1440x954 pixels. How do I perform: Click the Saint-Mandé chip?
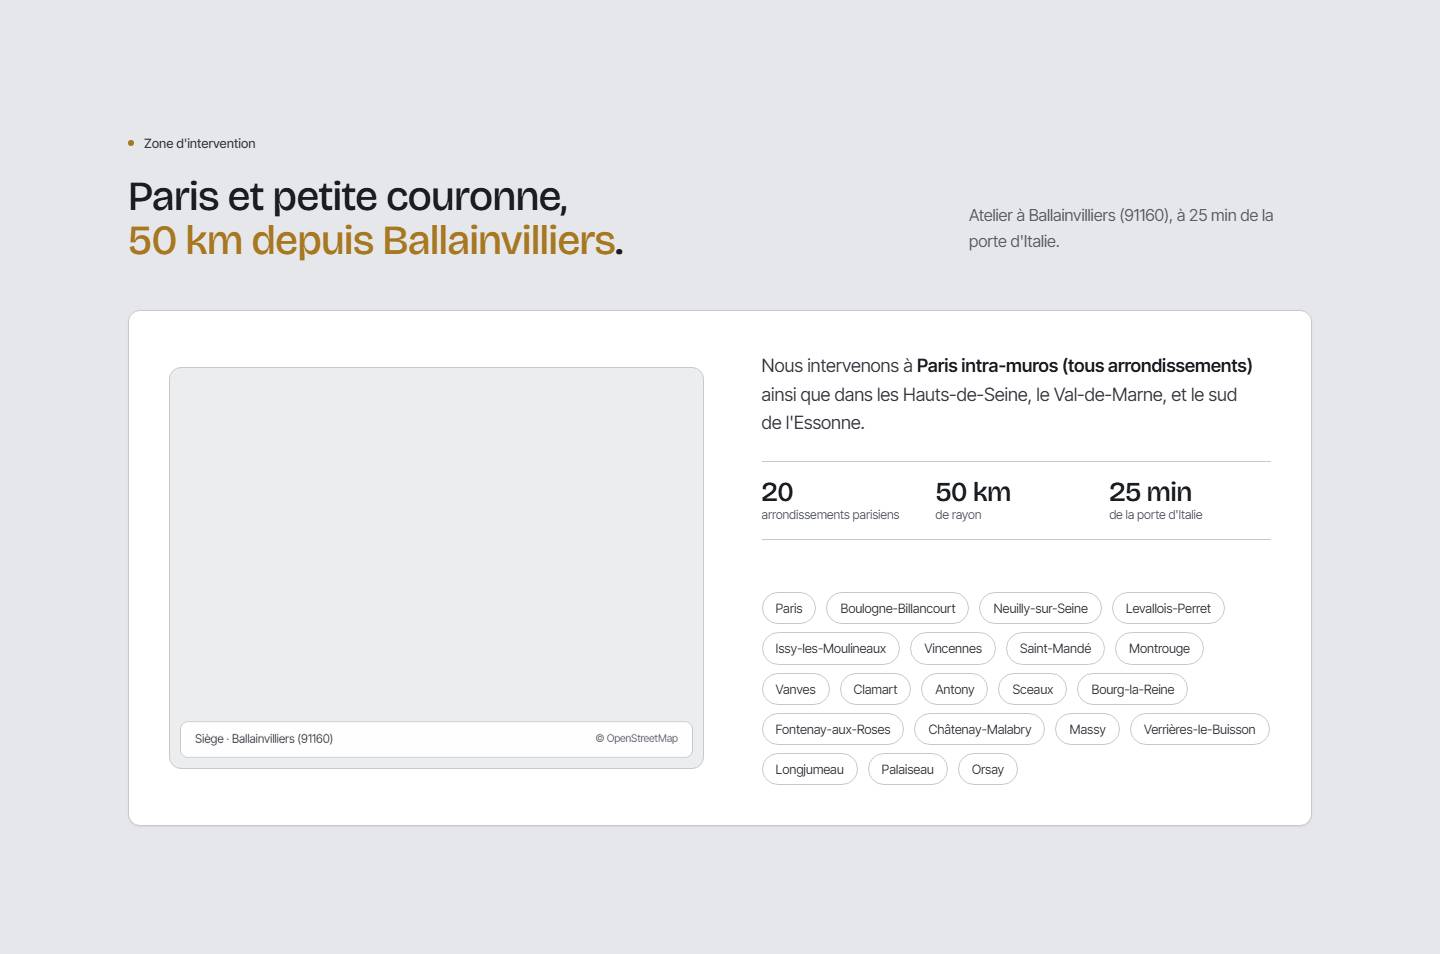click(x=1055, y=648)
